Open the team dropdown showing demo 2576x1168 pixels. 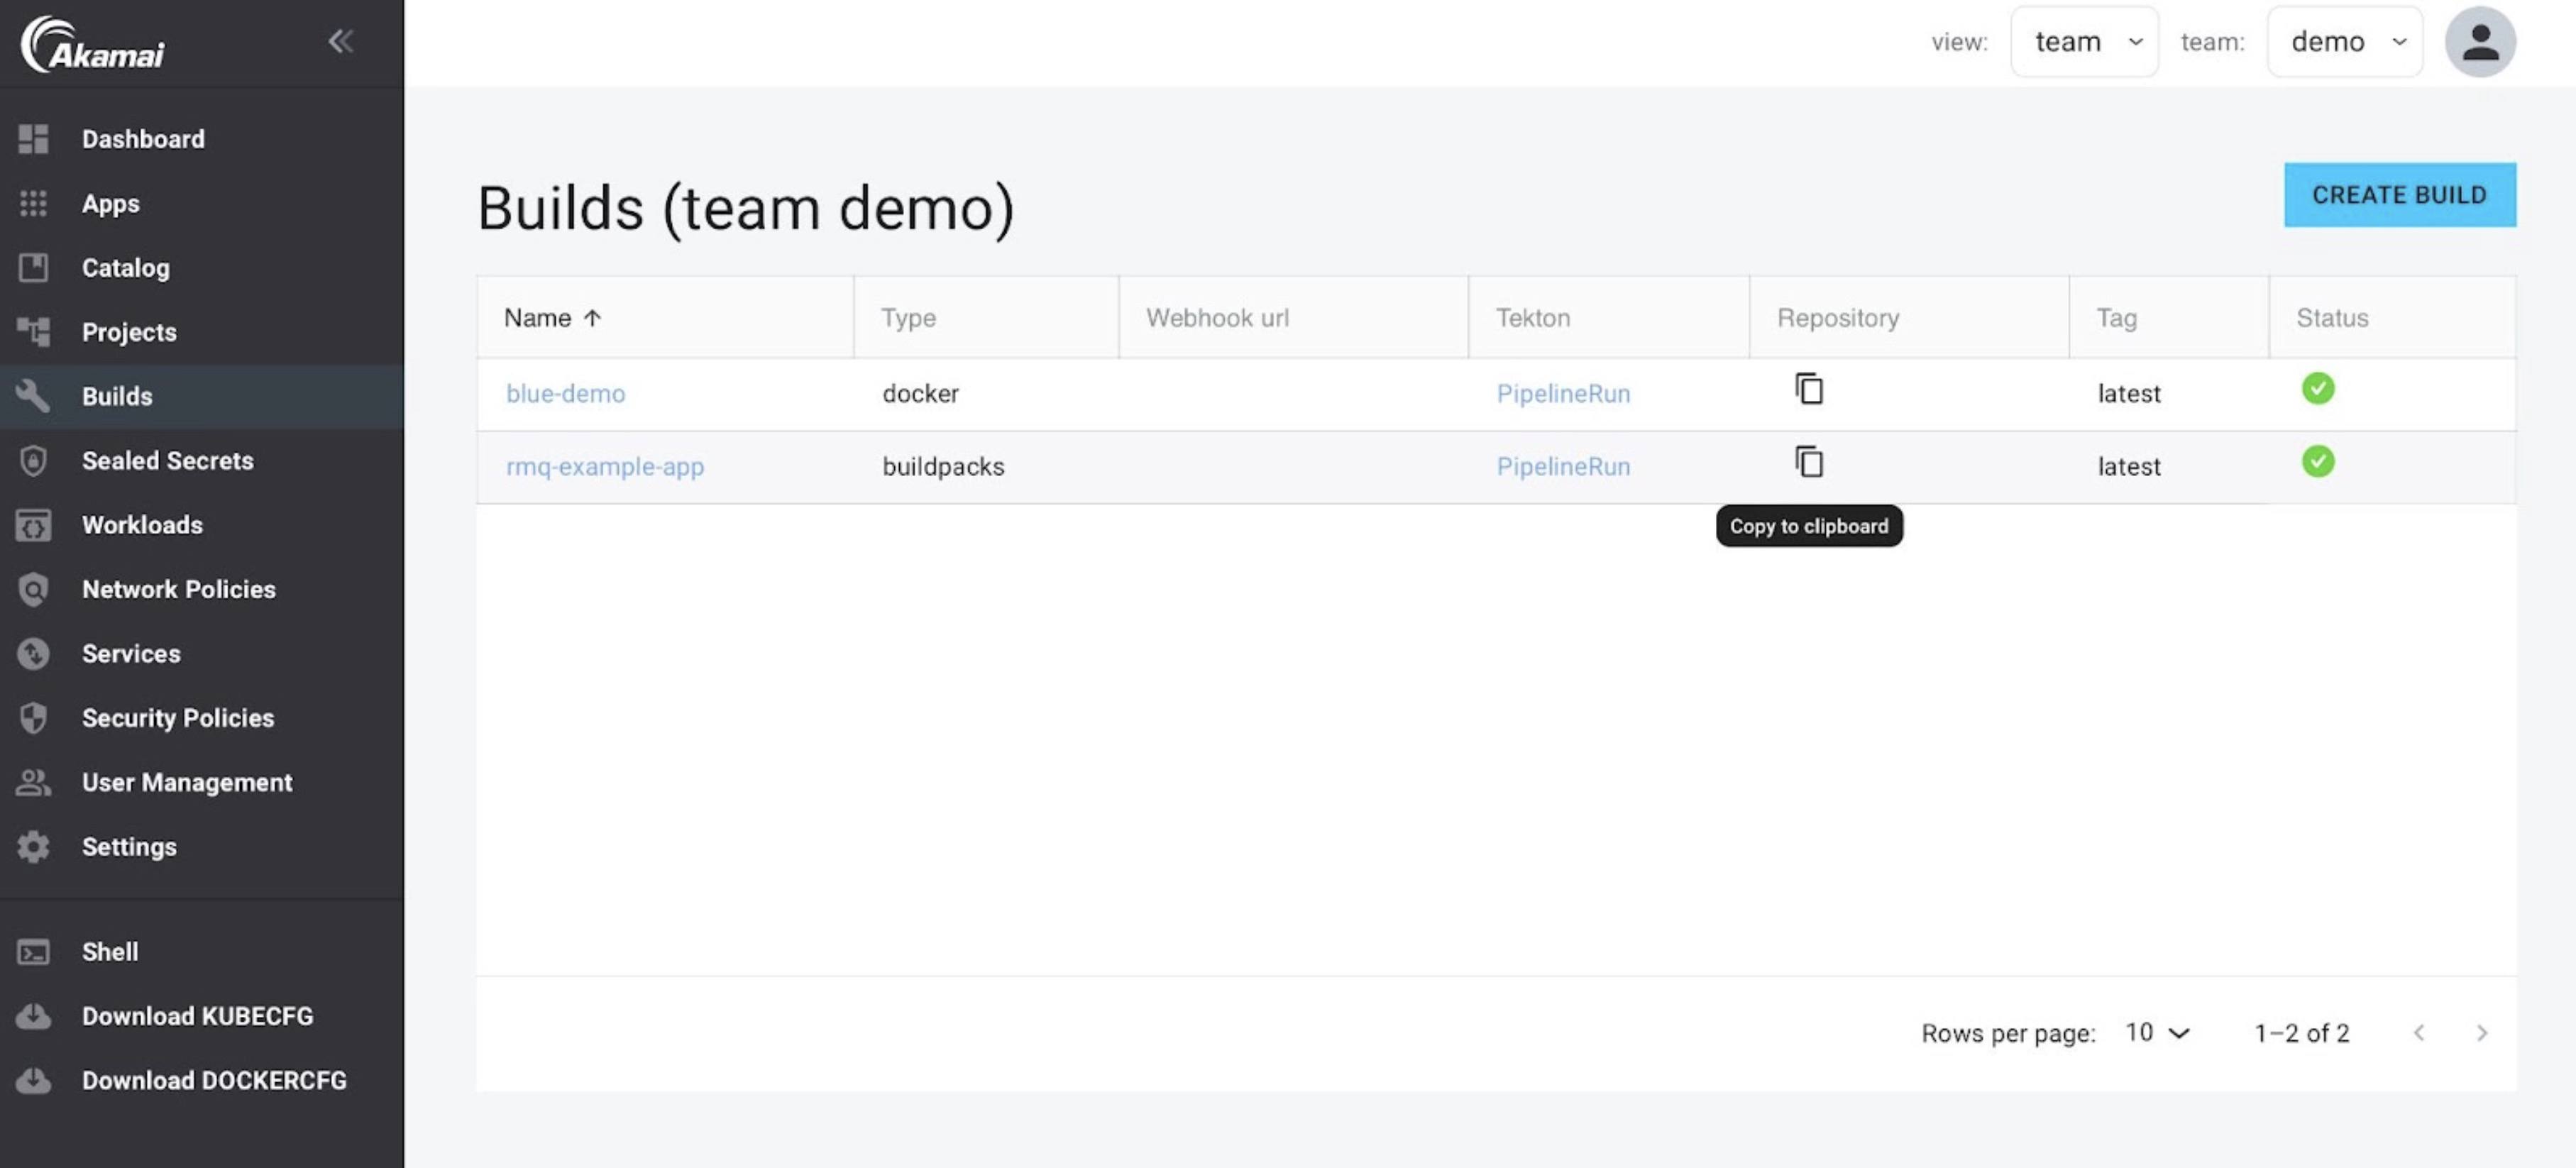pyautogui.click(x=2344, y=41)
